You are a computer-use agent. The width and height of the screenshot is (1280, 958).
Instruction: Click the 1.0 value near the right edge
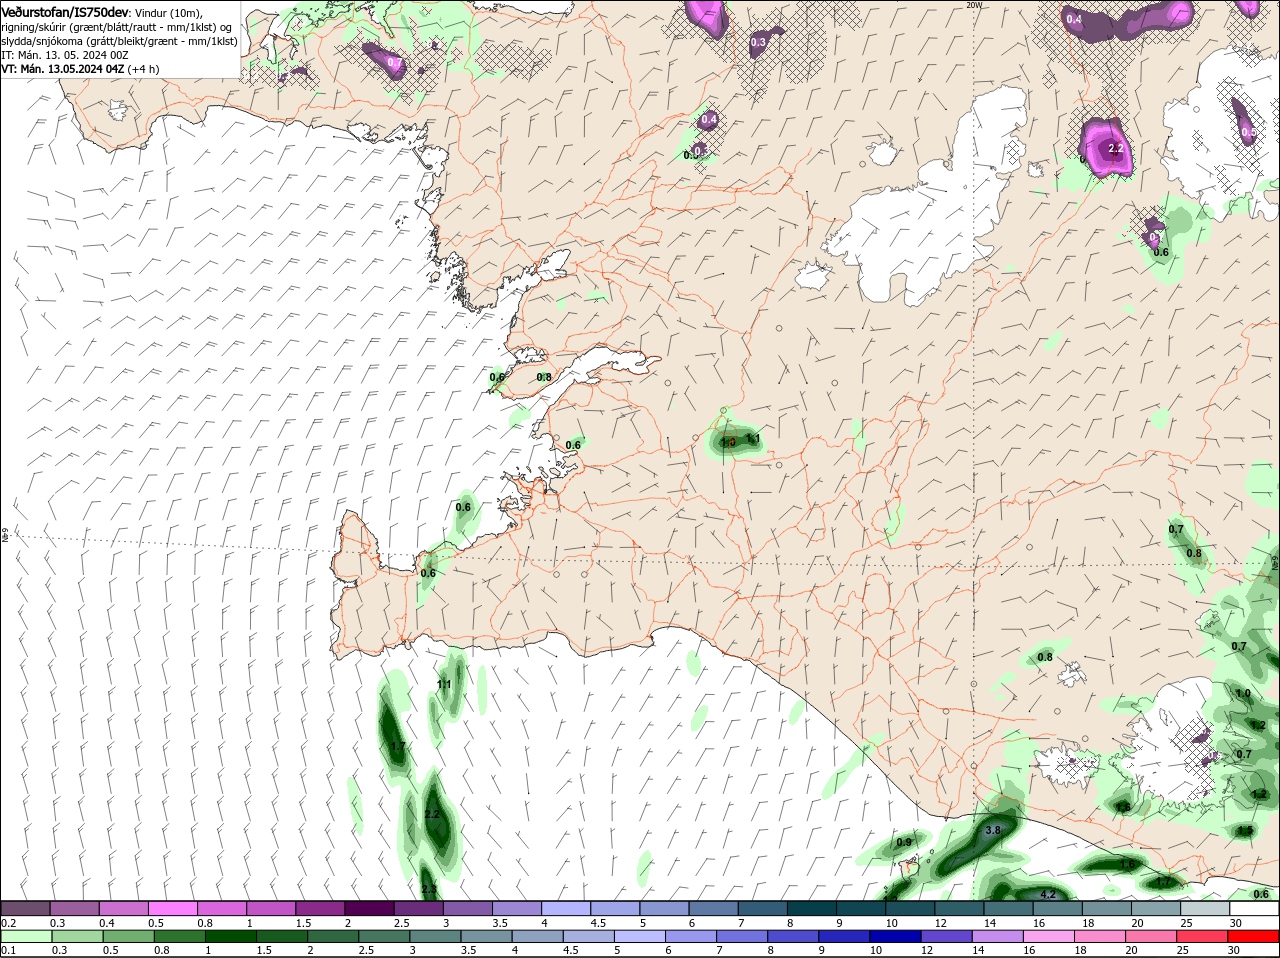tap(1243, 693)
